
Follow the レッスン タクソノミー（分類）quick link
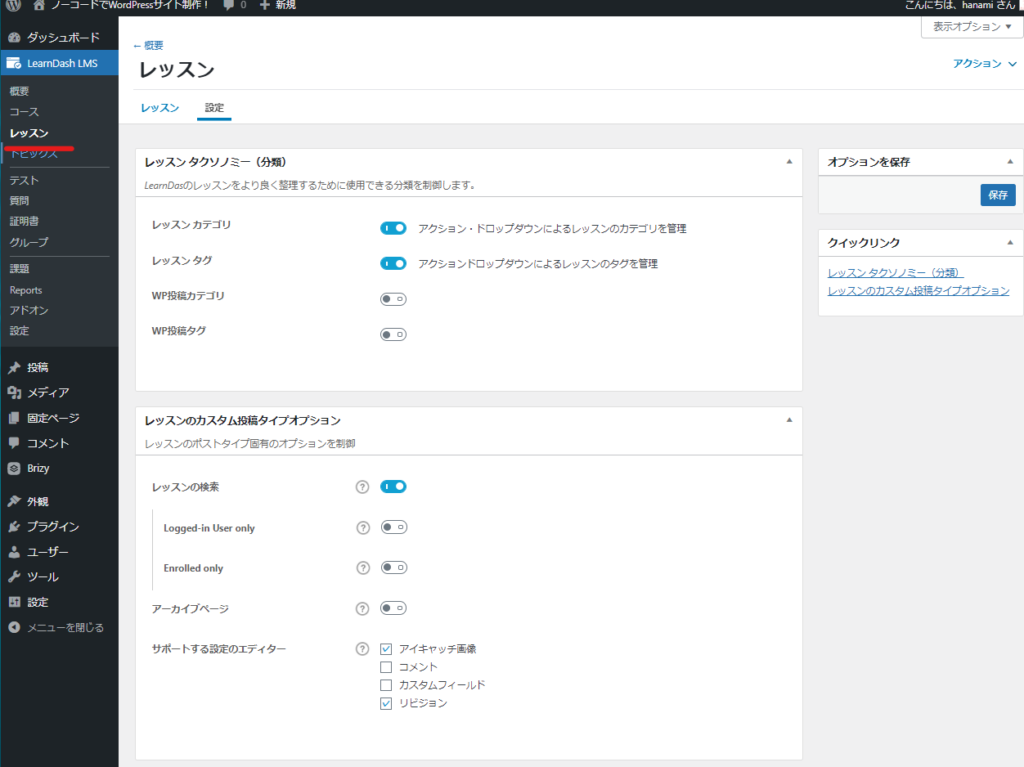(x=895, y=272)
